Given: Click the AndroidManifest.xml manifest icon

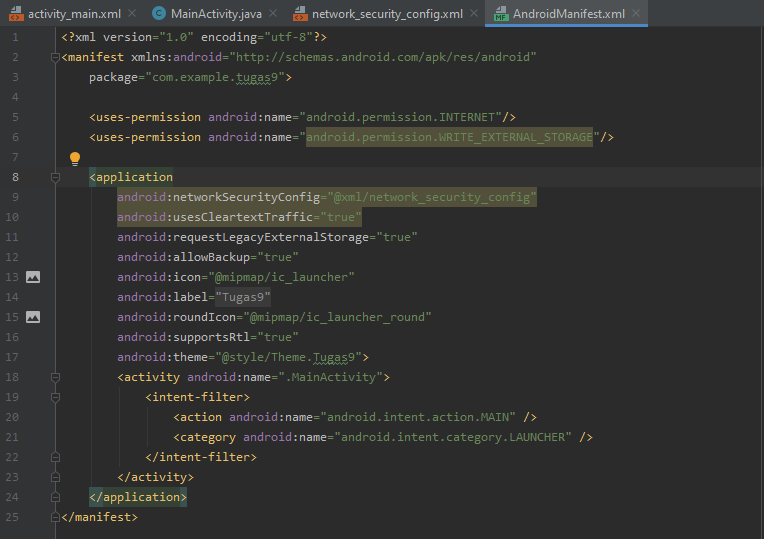Looking at the screenshot, I should [x=501, y=14].
